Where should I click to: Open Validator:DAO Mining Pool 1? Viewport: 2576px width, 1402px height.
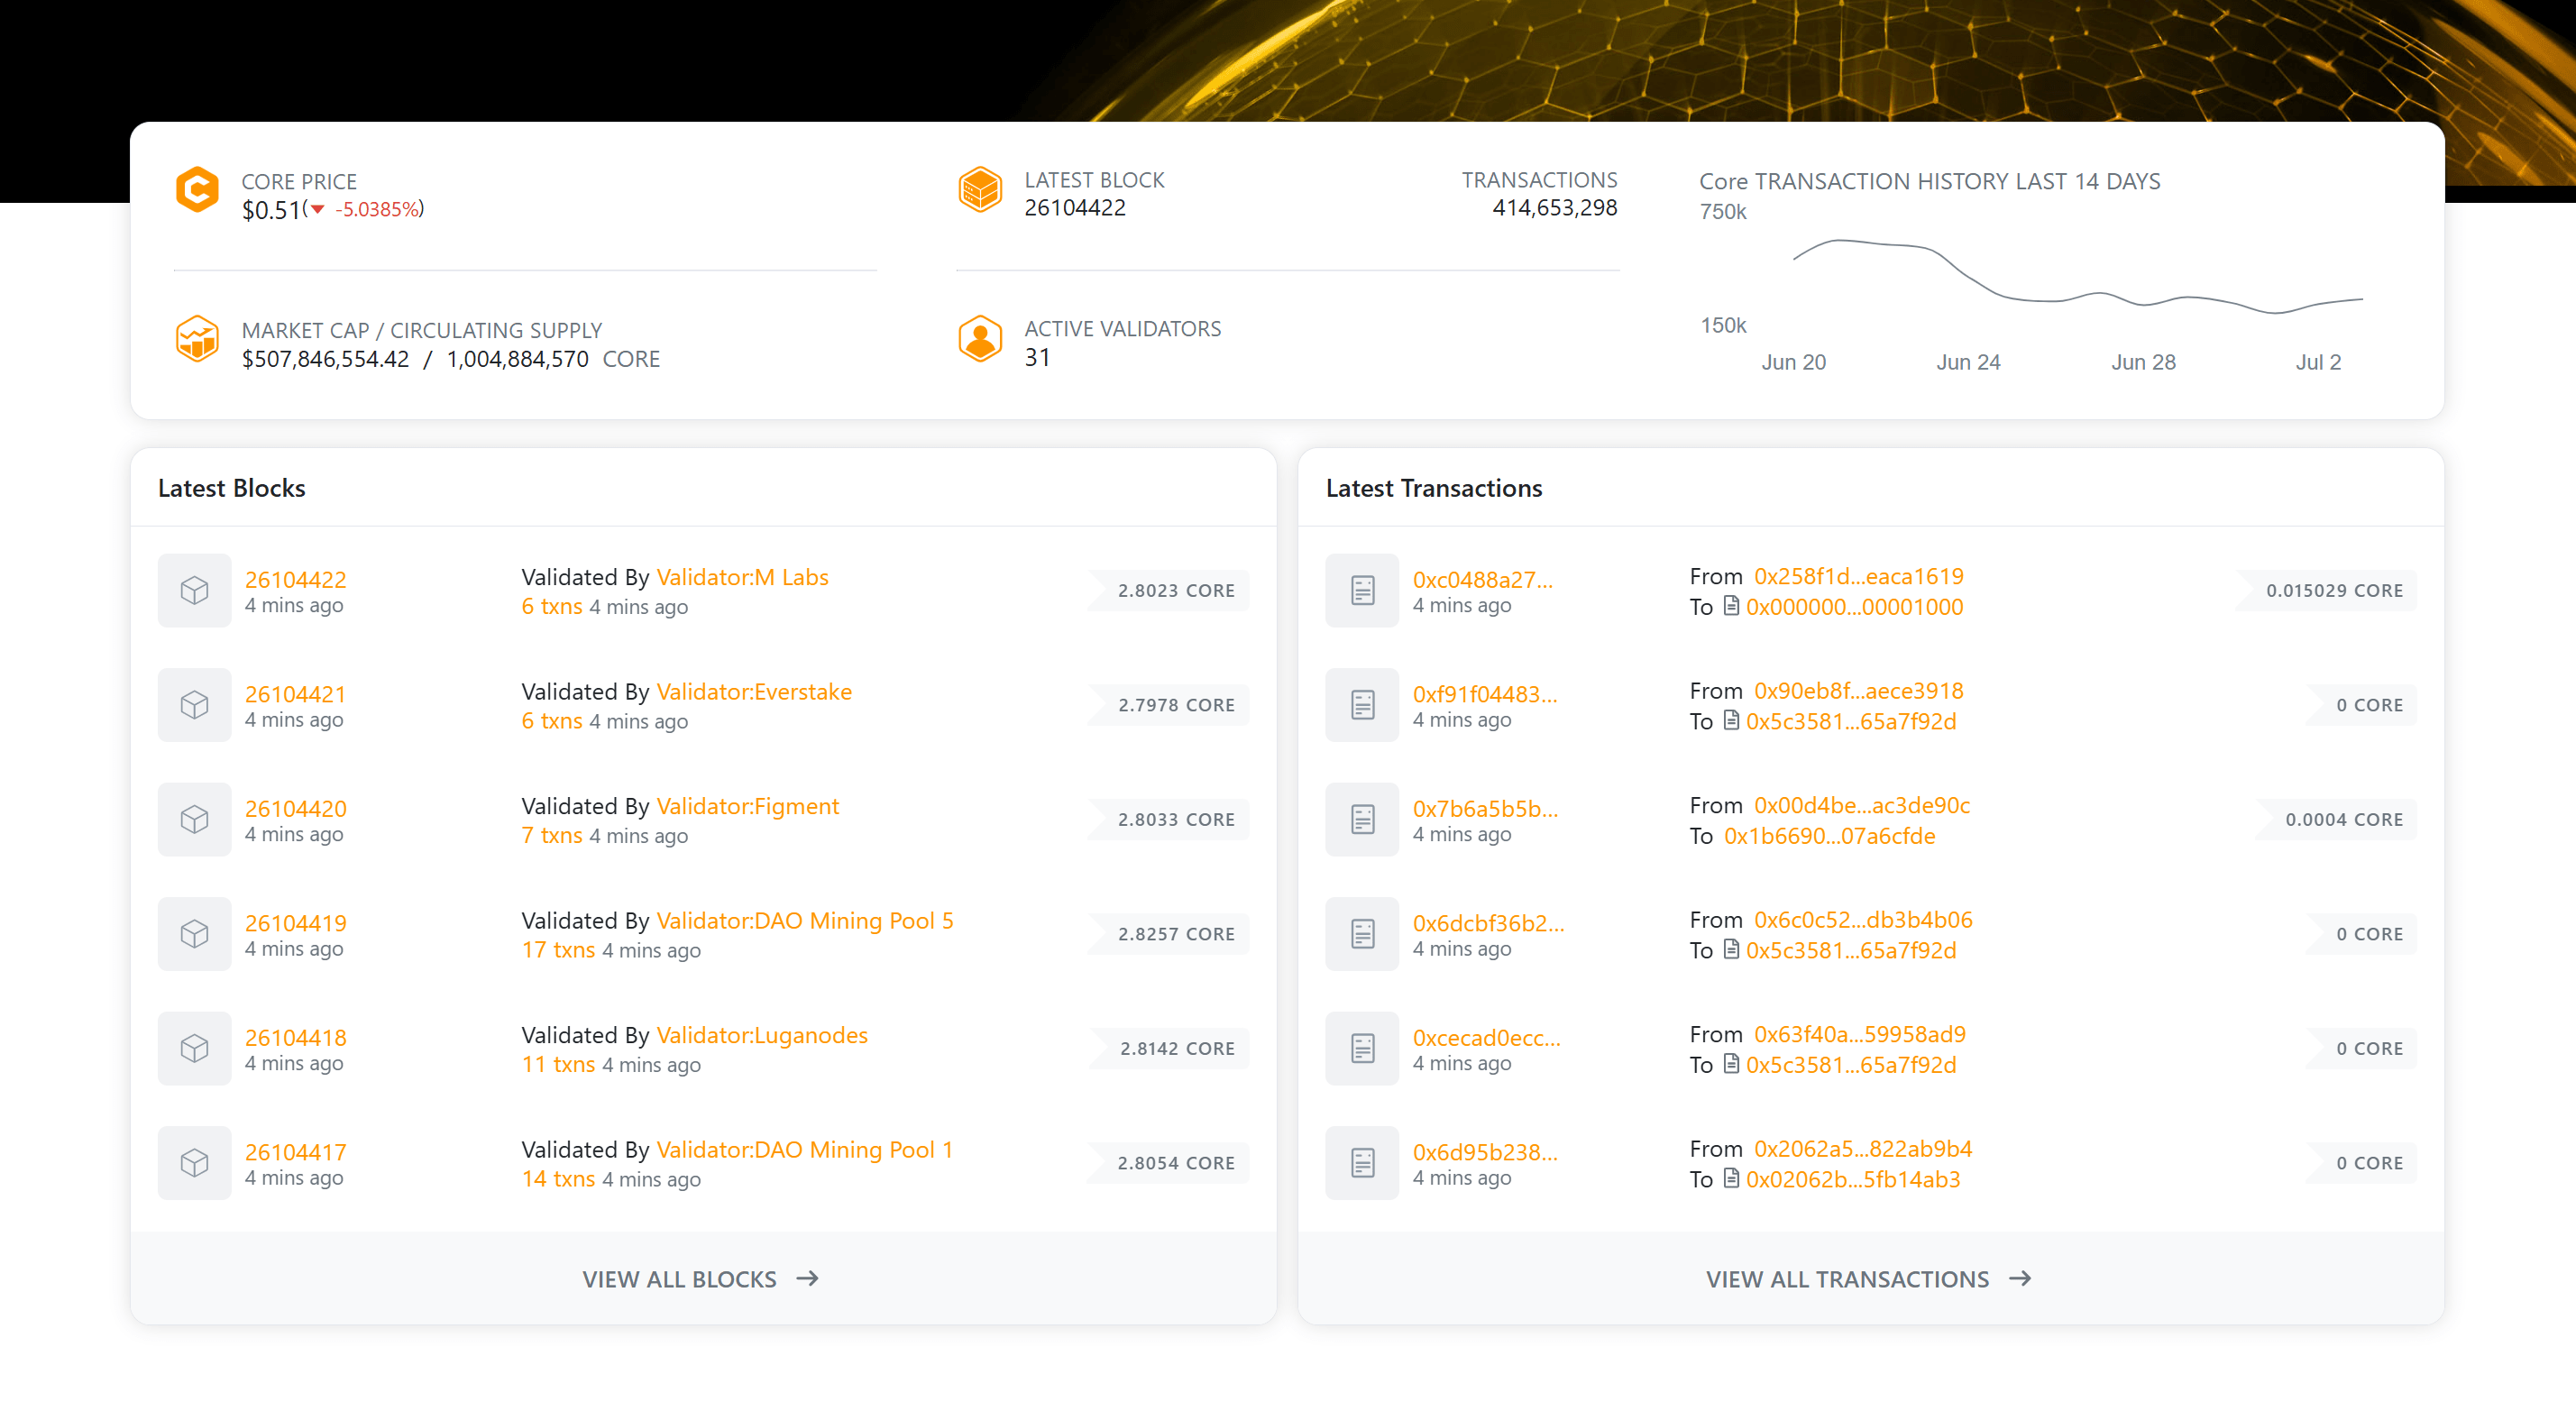click(805, 1150)
